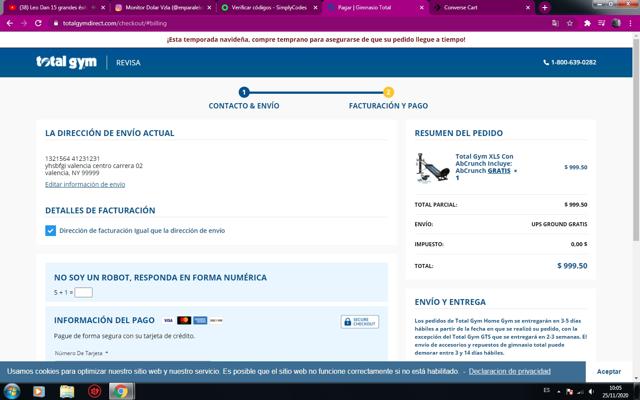Call the 1-800-639-0282 phone link
640x400 pixels.
pos(569,62)
